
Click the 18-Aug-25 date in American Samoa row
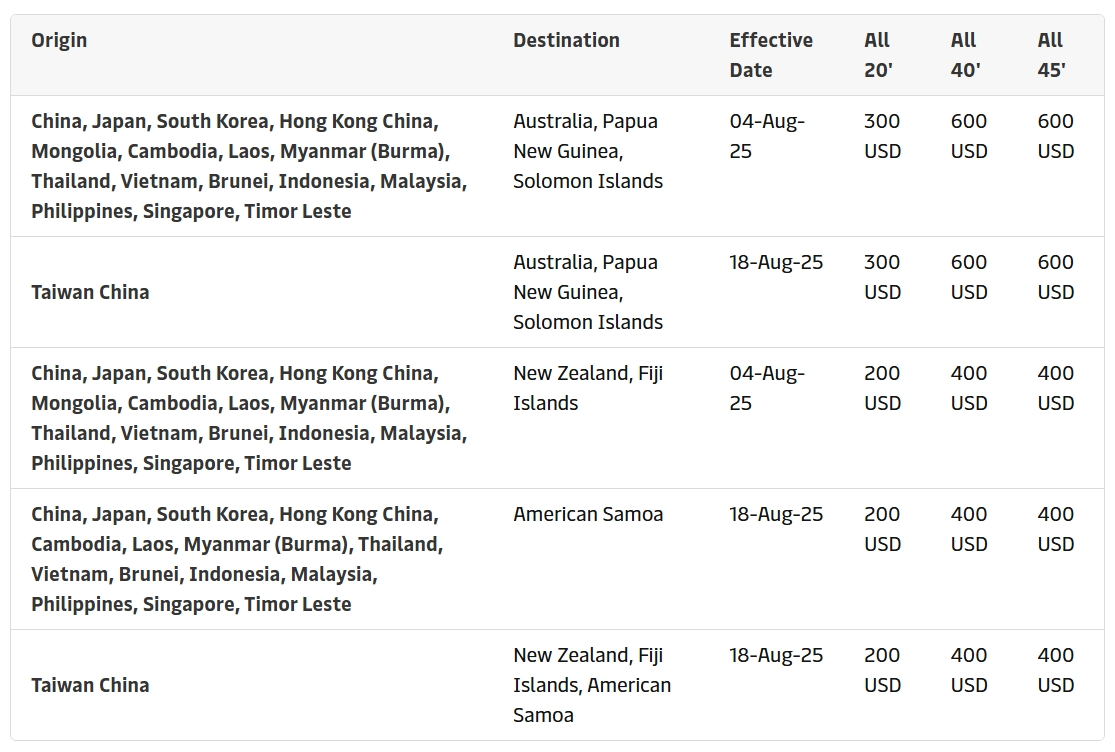coord(776,514)
